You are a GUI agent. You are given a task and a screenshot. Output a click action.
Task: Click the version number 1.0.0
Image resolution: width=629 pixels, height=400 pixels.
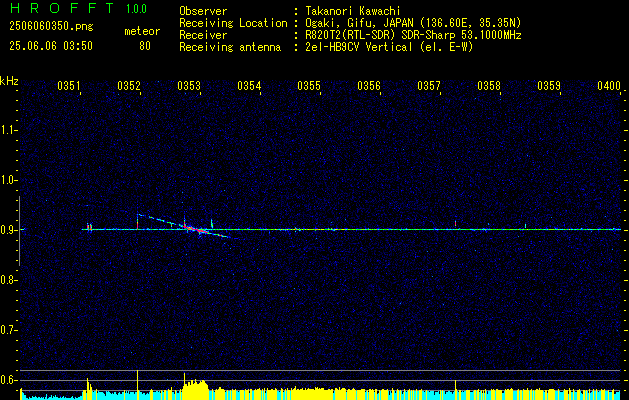(x=136, y=9)
